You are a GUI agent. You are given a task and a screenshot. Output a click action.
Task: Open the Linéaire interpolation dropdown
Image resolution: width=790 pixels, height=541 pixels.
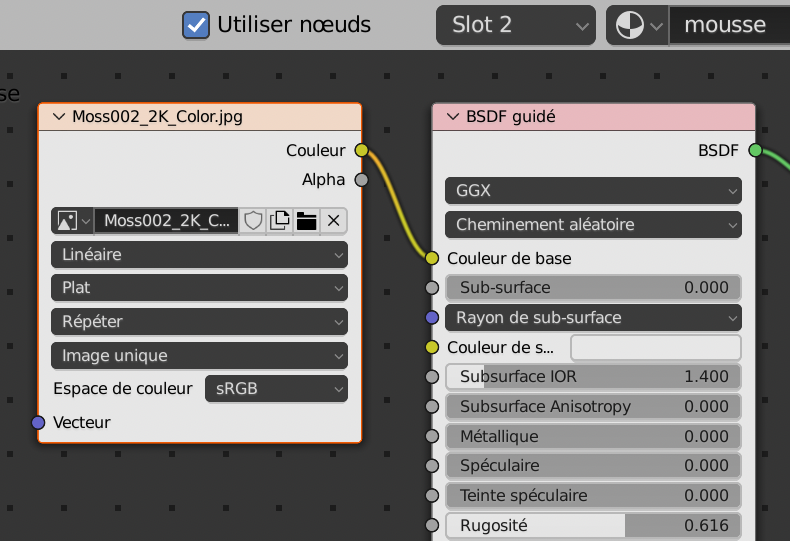[x=199, y=255]
